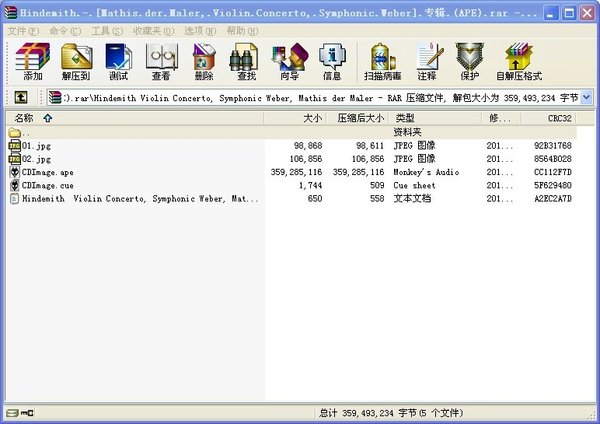The height and width of the screenshot is (424, 600).
Task: Click packed size 98,611 of 01.jpg
Action: coord(370,146)
